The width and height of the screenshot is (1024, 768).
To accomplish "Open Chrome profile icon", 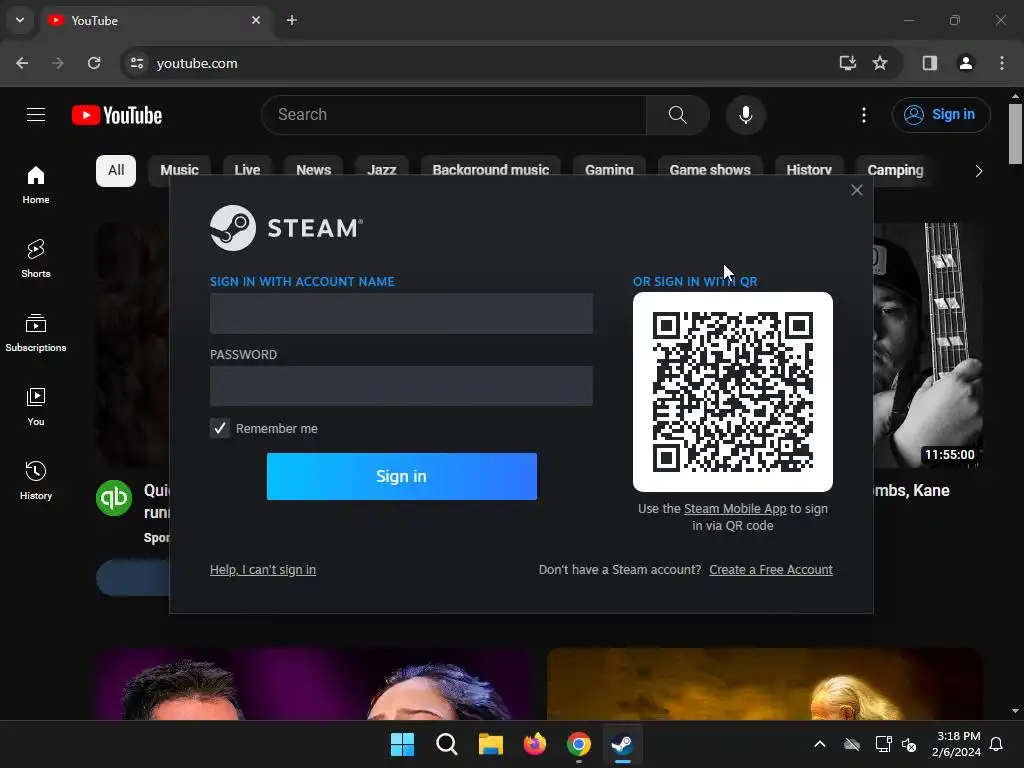I will click(x=966, y=63).
